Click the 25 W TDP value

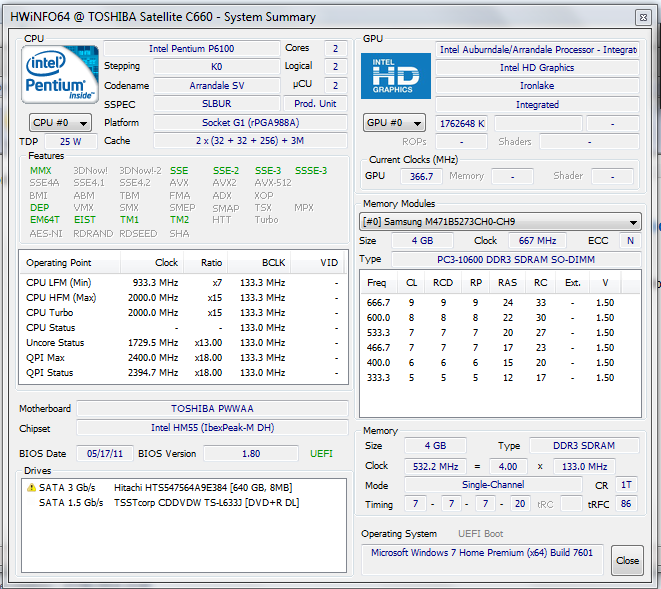(x=70, y=142)
